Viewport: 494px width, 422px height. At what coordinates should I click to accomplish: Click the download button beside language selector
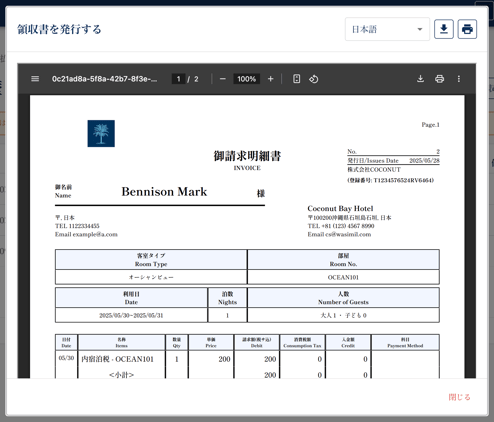click(444, 29)
